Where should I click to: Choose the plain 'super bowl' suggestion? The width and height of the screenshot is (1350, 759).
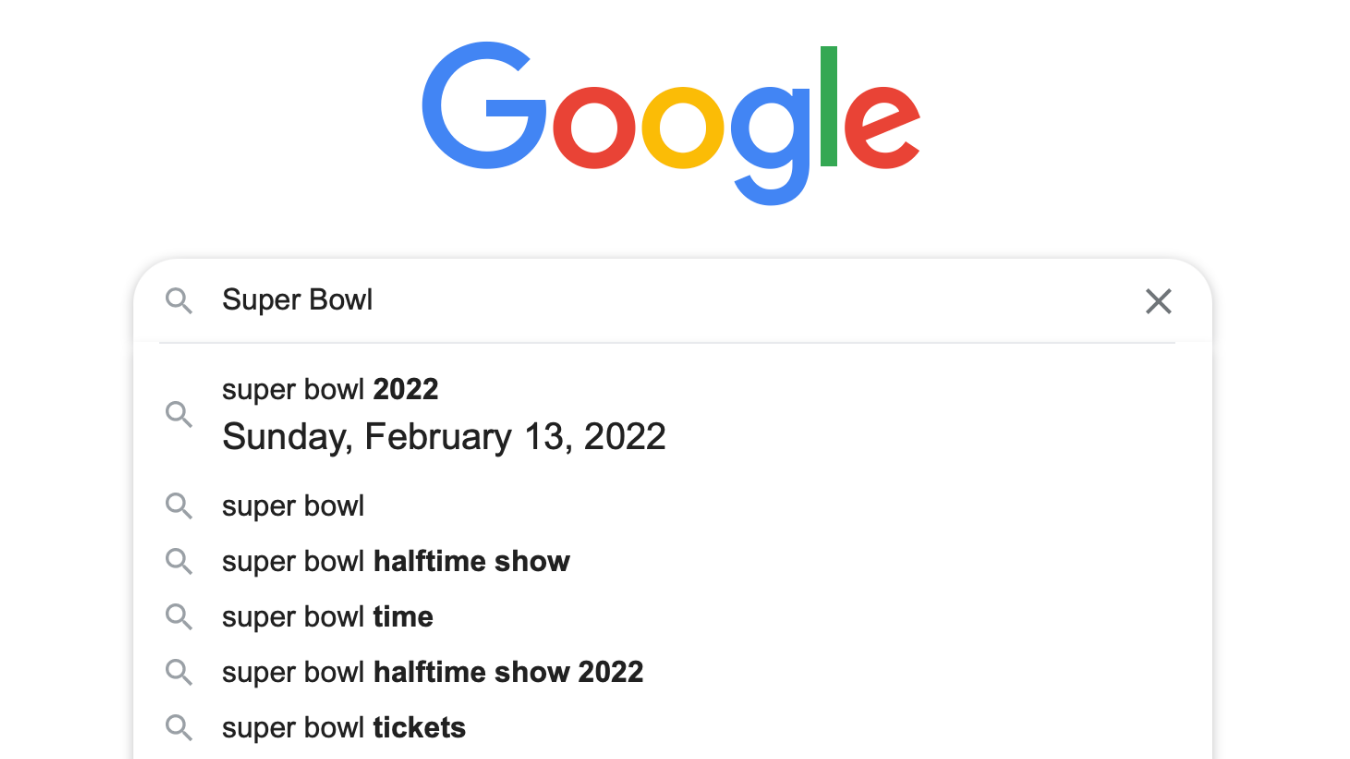pyautogui.click(x=293, y=506)
